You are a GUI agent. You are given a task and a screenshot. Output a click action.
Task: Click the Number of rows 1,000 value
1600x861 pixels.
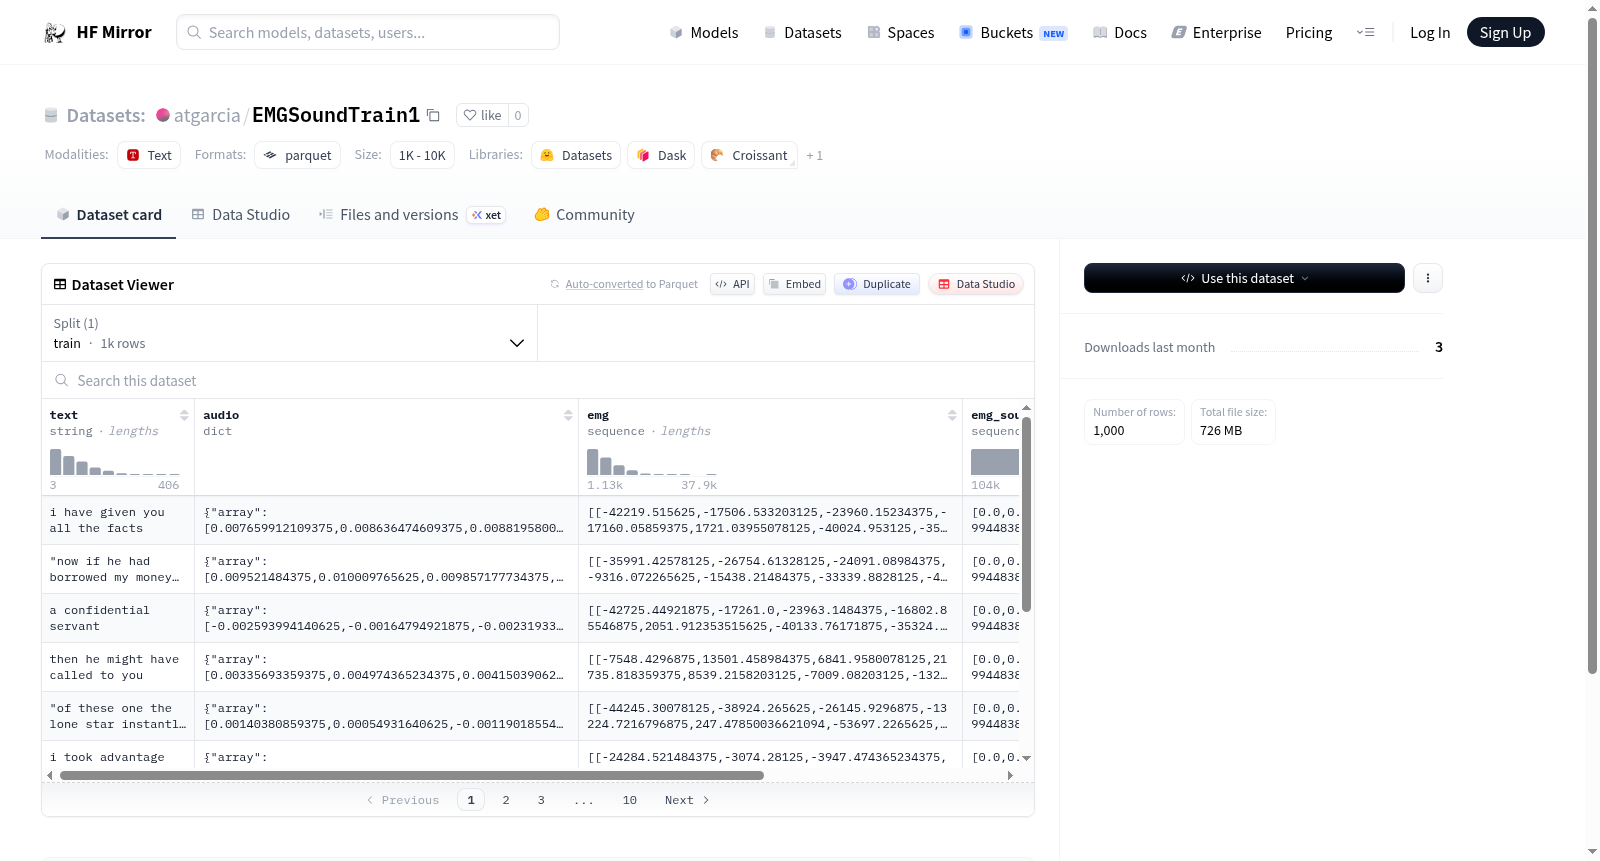coord(1109,431)
